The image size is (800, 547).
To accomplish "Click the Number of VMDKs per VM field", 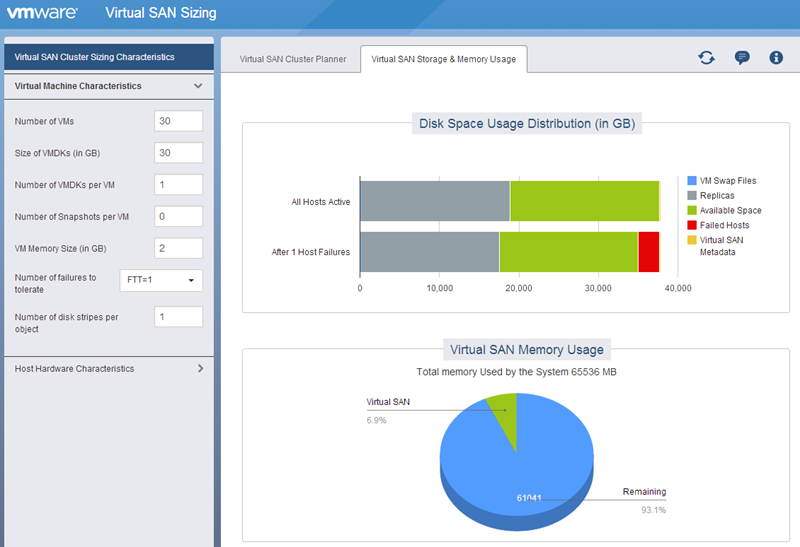I will [179, 185].
